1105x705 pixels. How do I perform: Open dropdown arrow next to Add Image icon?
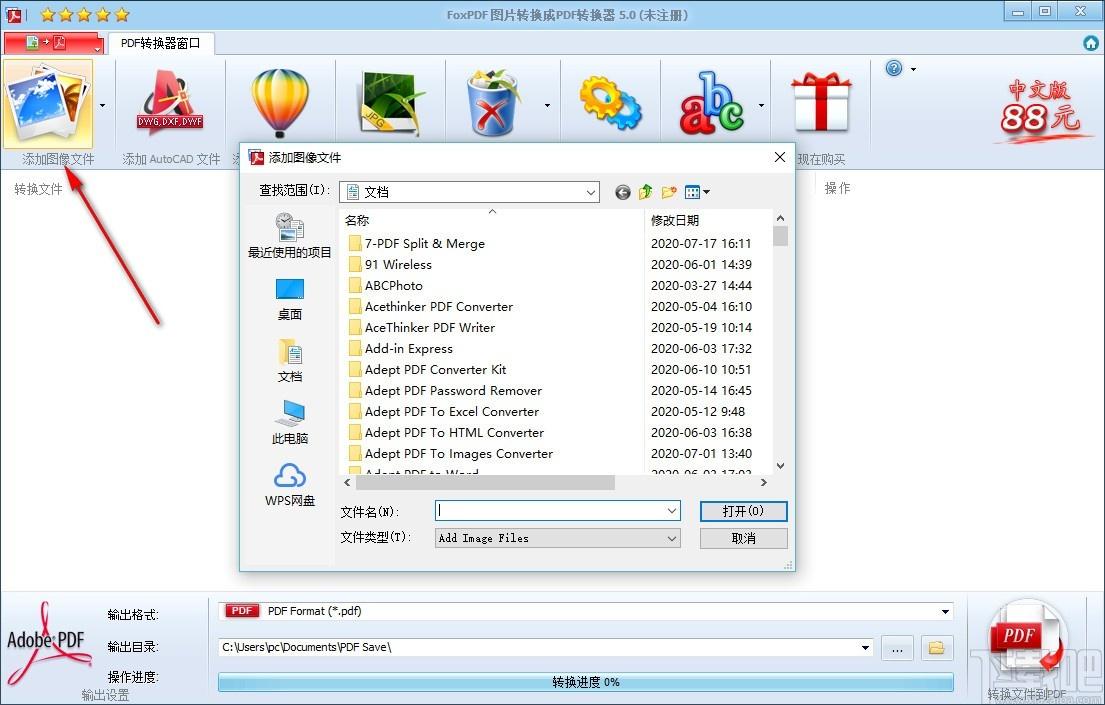click(x=103, y=106)
